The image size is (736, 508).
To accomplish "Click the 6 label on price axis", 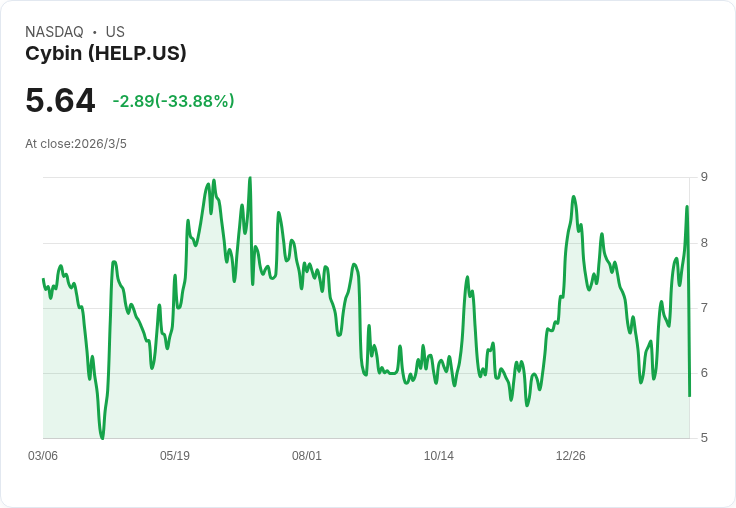I will [704, 373].
